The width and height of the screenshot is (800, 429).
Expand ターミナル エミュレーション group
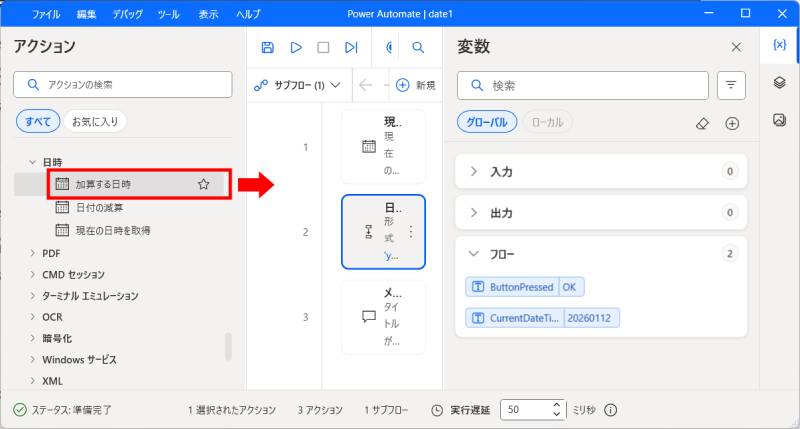33,296
